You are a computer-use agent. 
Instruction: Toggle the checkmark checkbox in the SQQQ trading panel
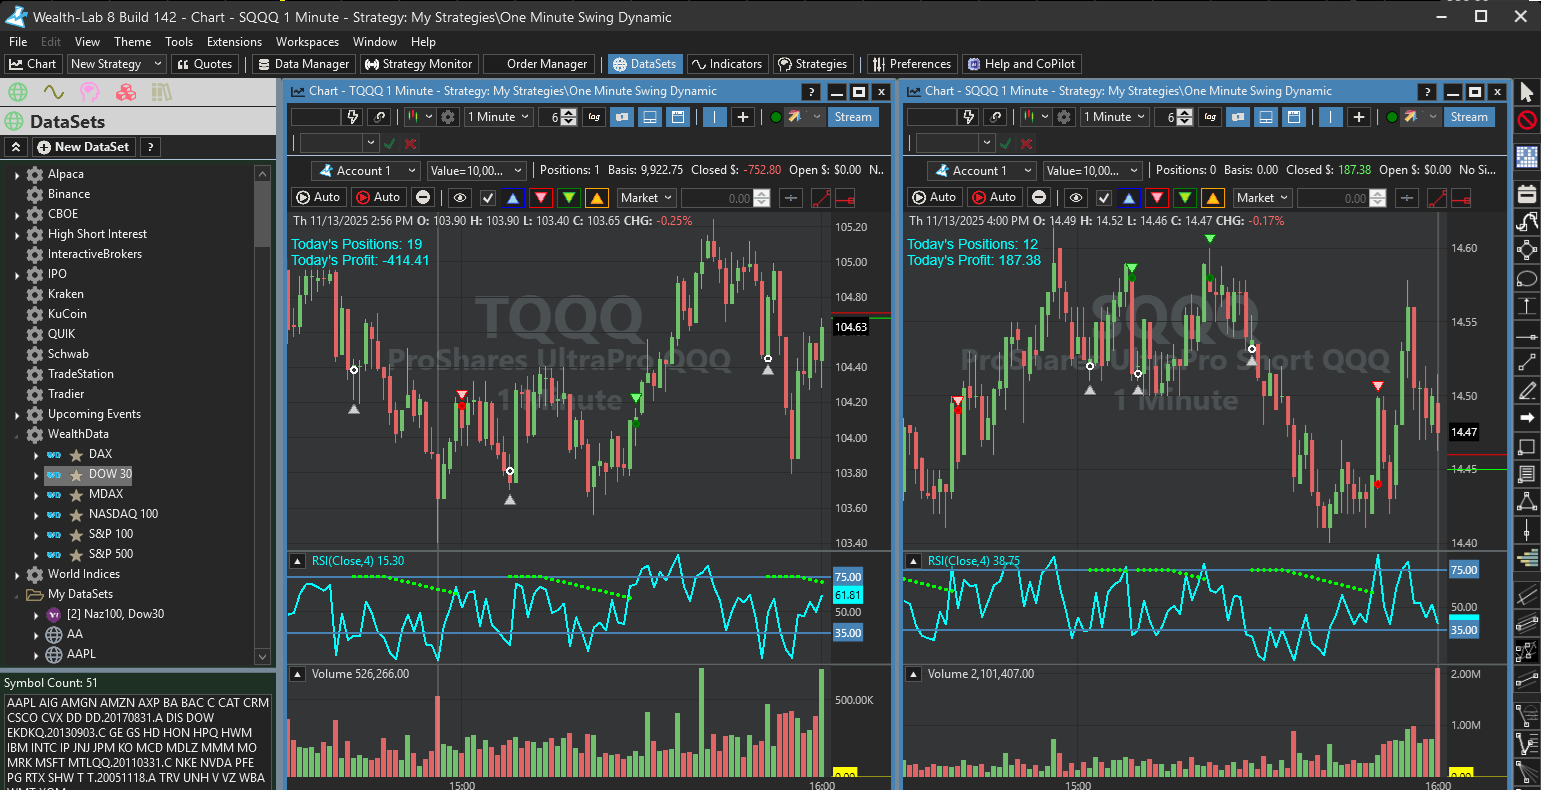1103,197
